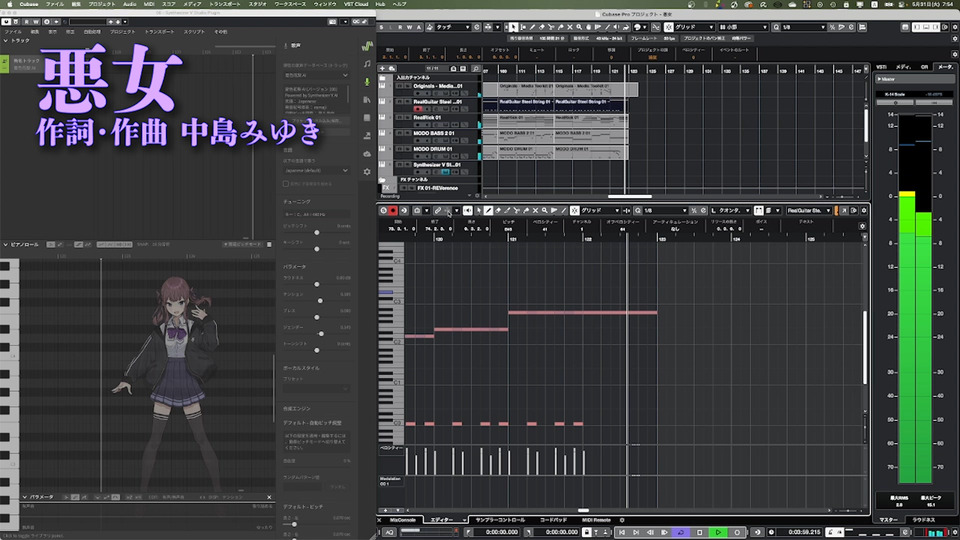This screenshot has height=540, width=960.
Task: Click the green Play transport button
Action: pyautogui.click(x=718, y=532)
